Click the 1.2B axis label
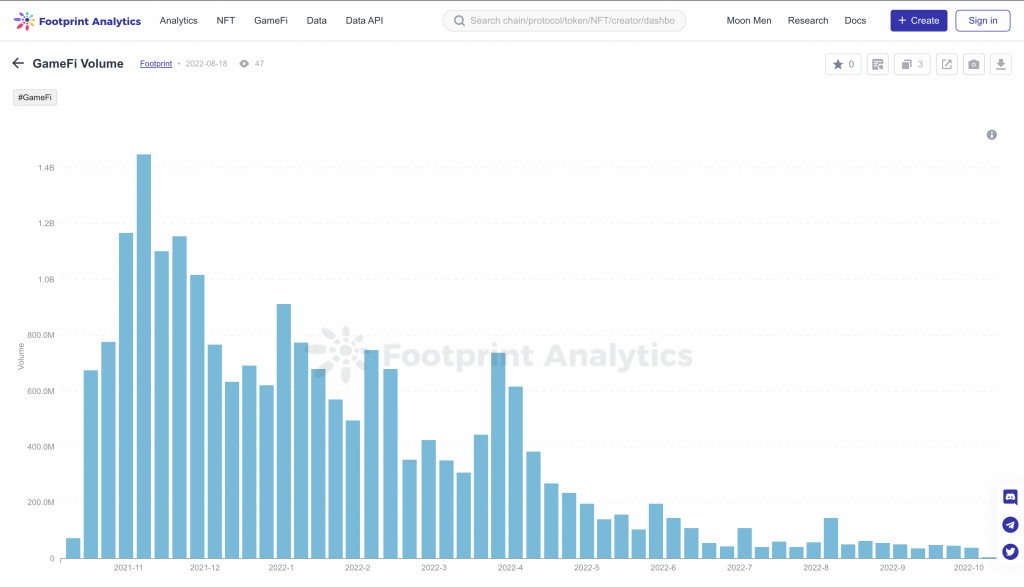This screenshot has height=587, width=1024. [x=46, y=223]
